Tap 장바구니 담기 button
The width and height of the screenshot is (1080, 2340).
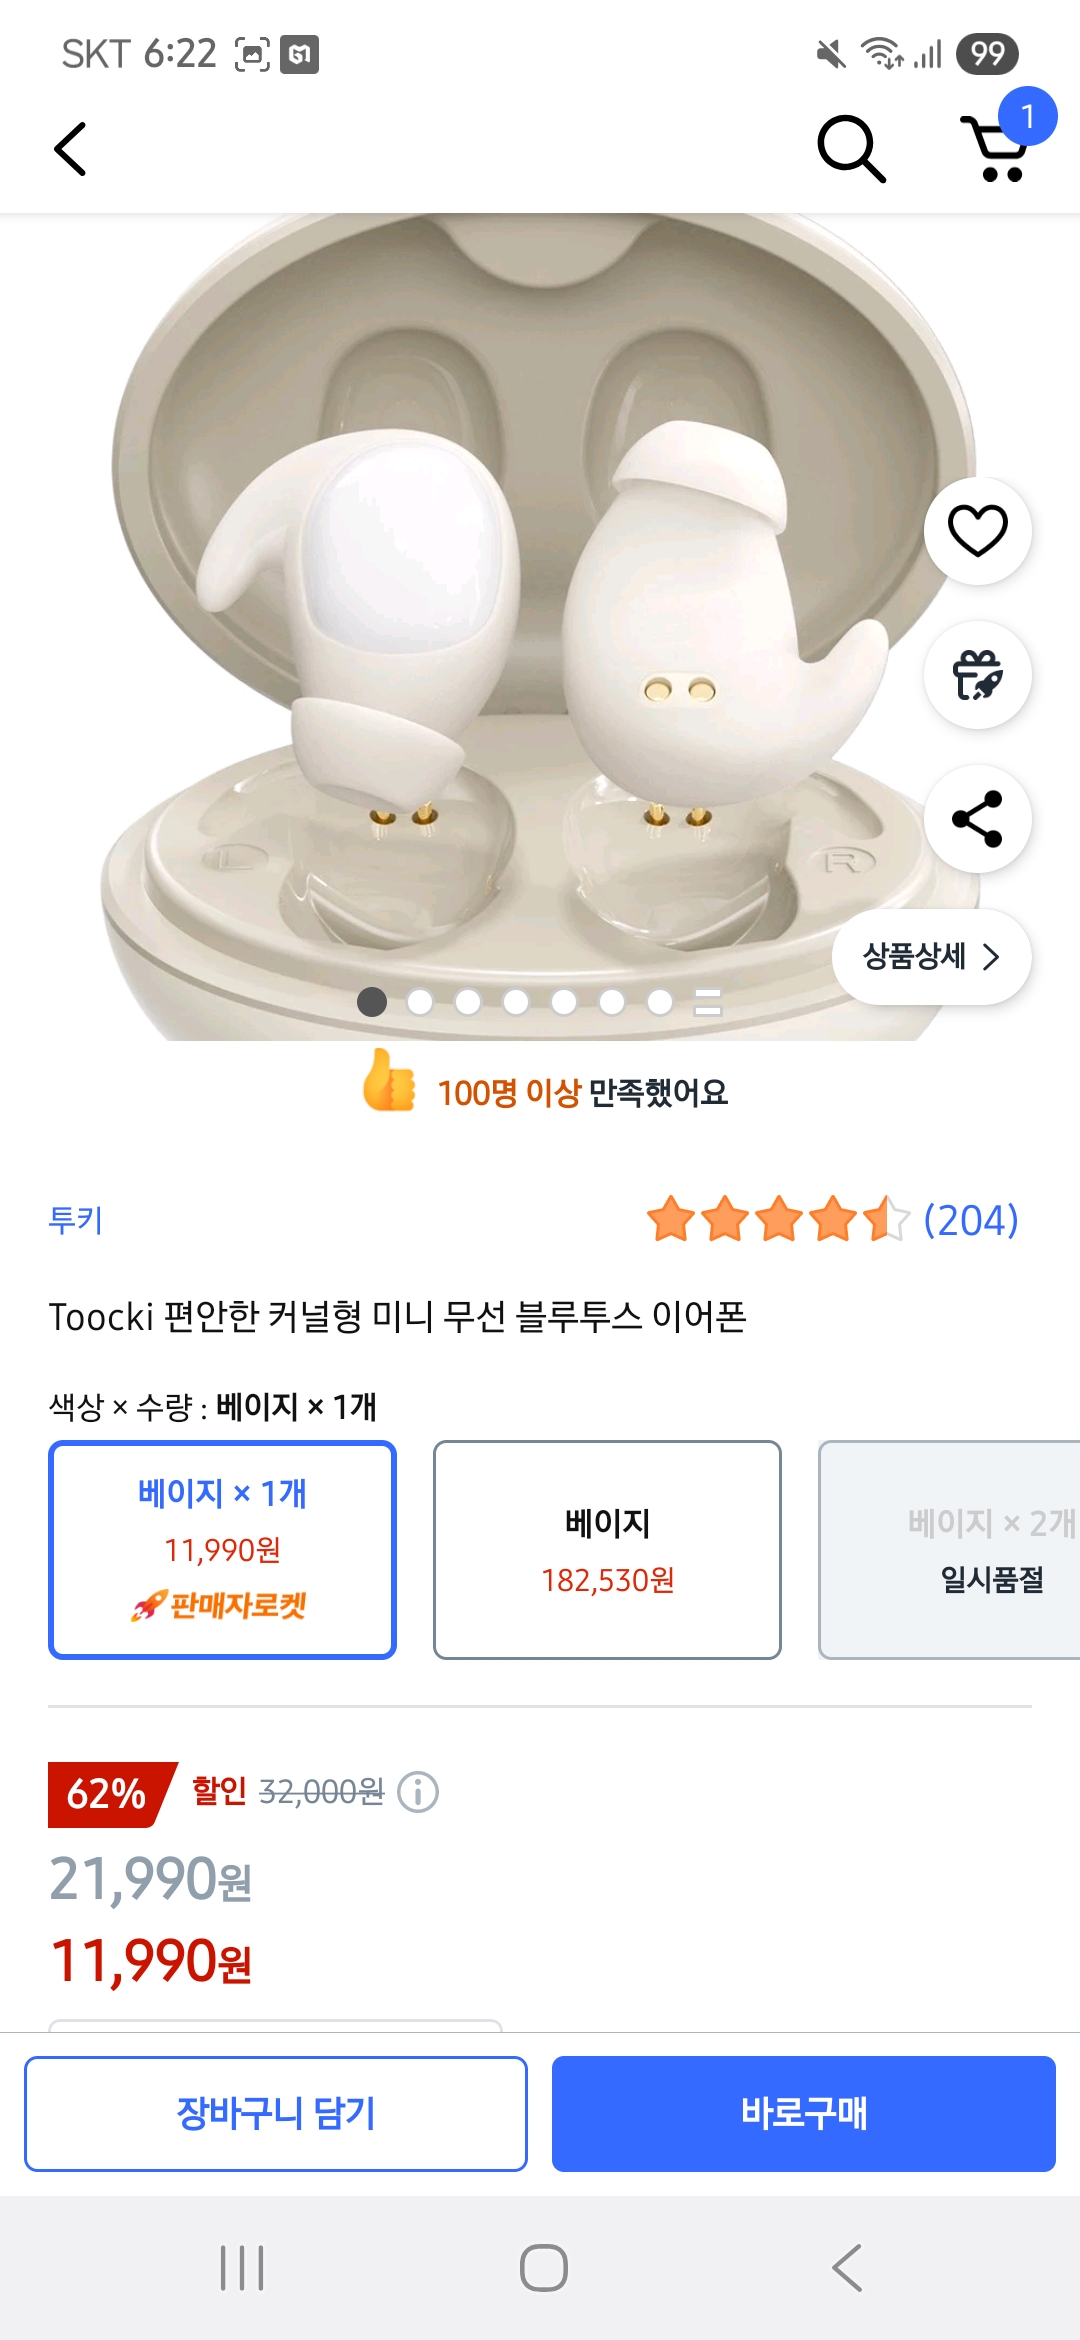[276, 2113]
